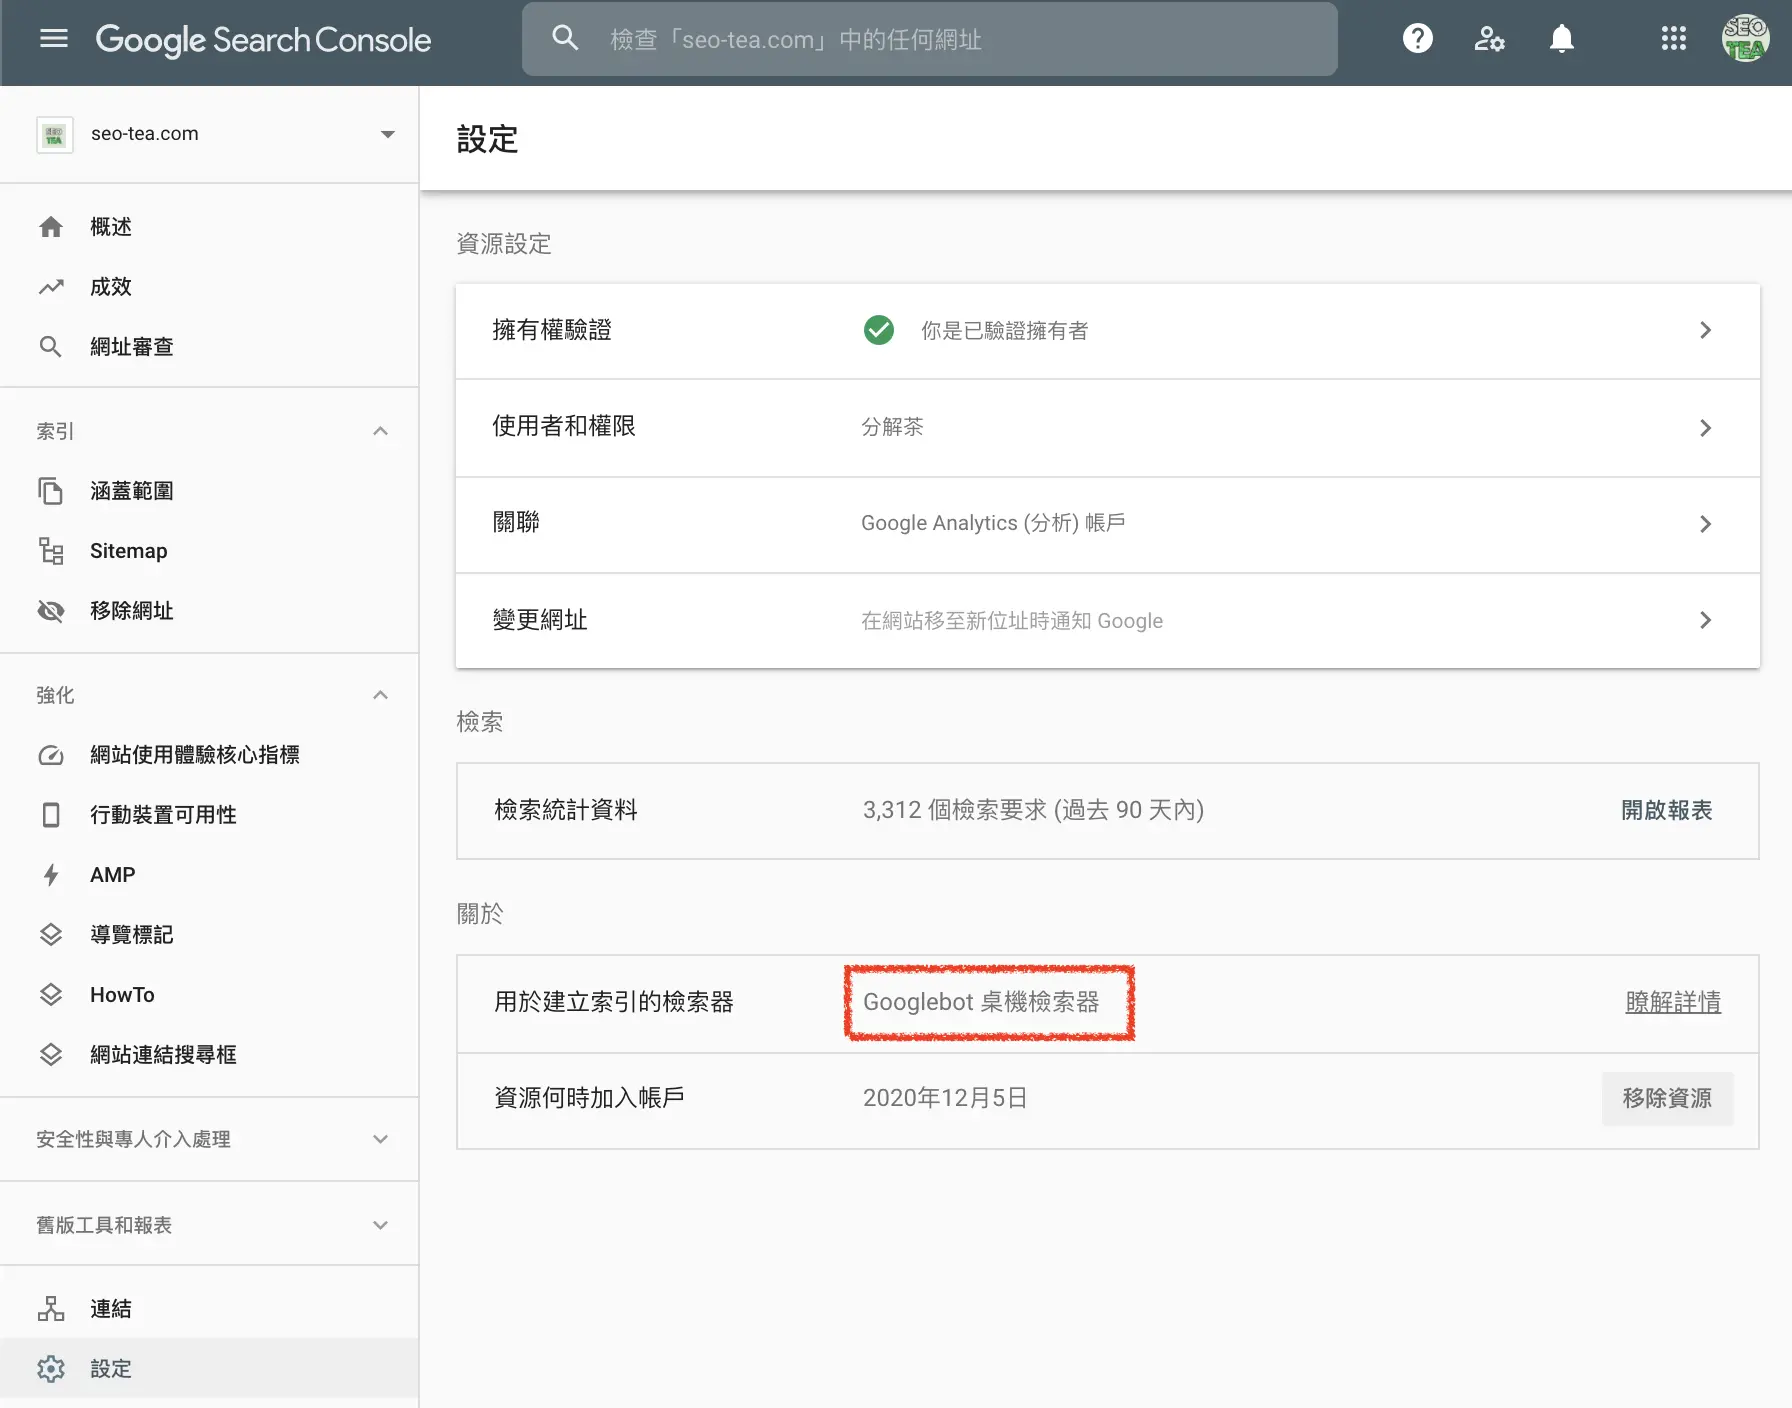Screen dimensions: 1792x1408
Task: Open user management settings icon
Action: (x=1489, y=39)
